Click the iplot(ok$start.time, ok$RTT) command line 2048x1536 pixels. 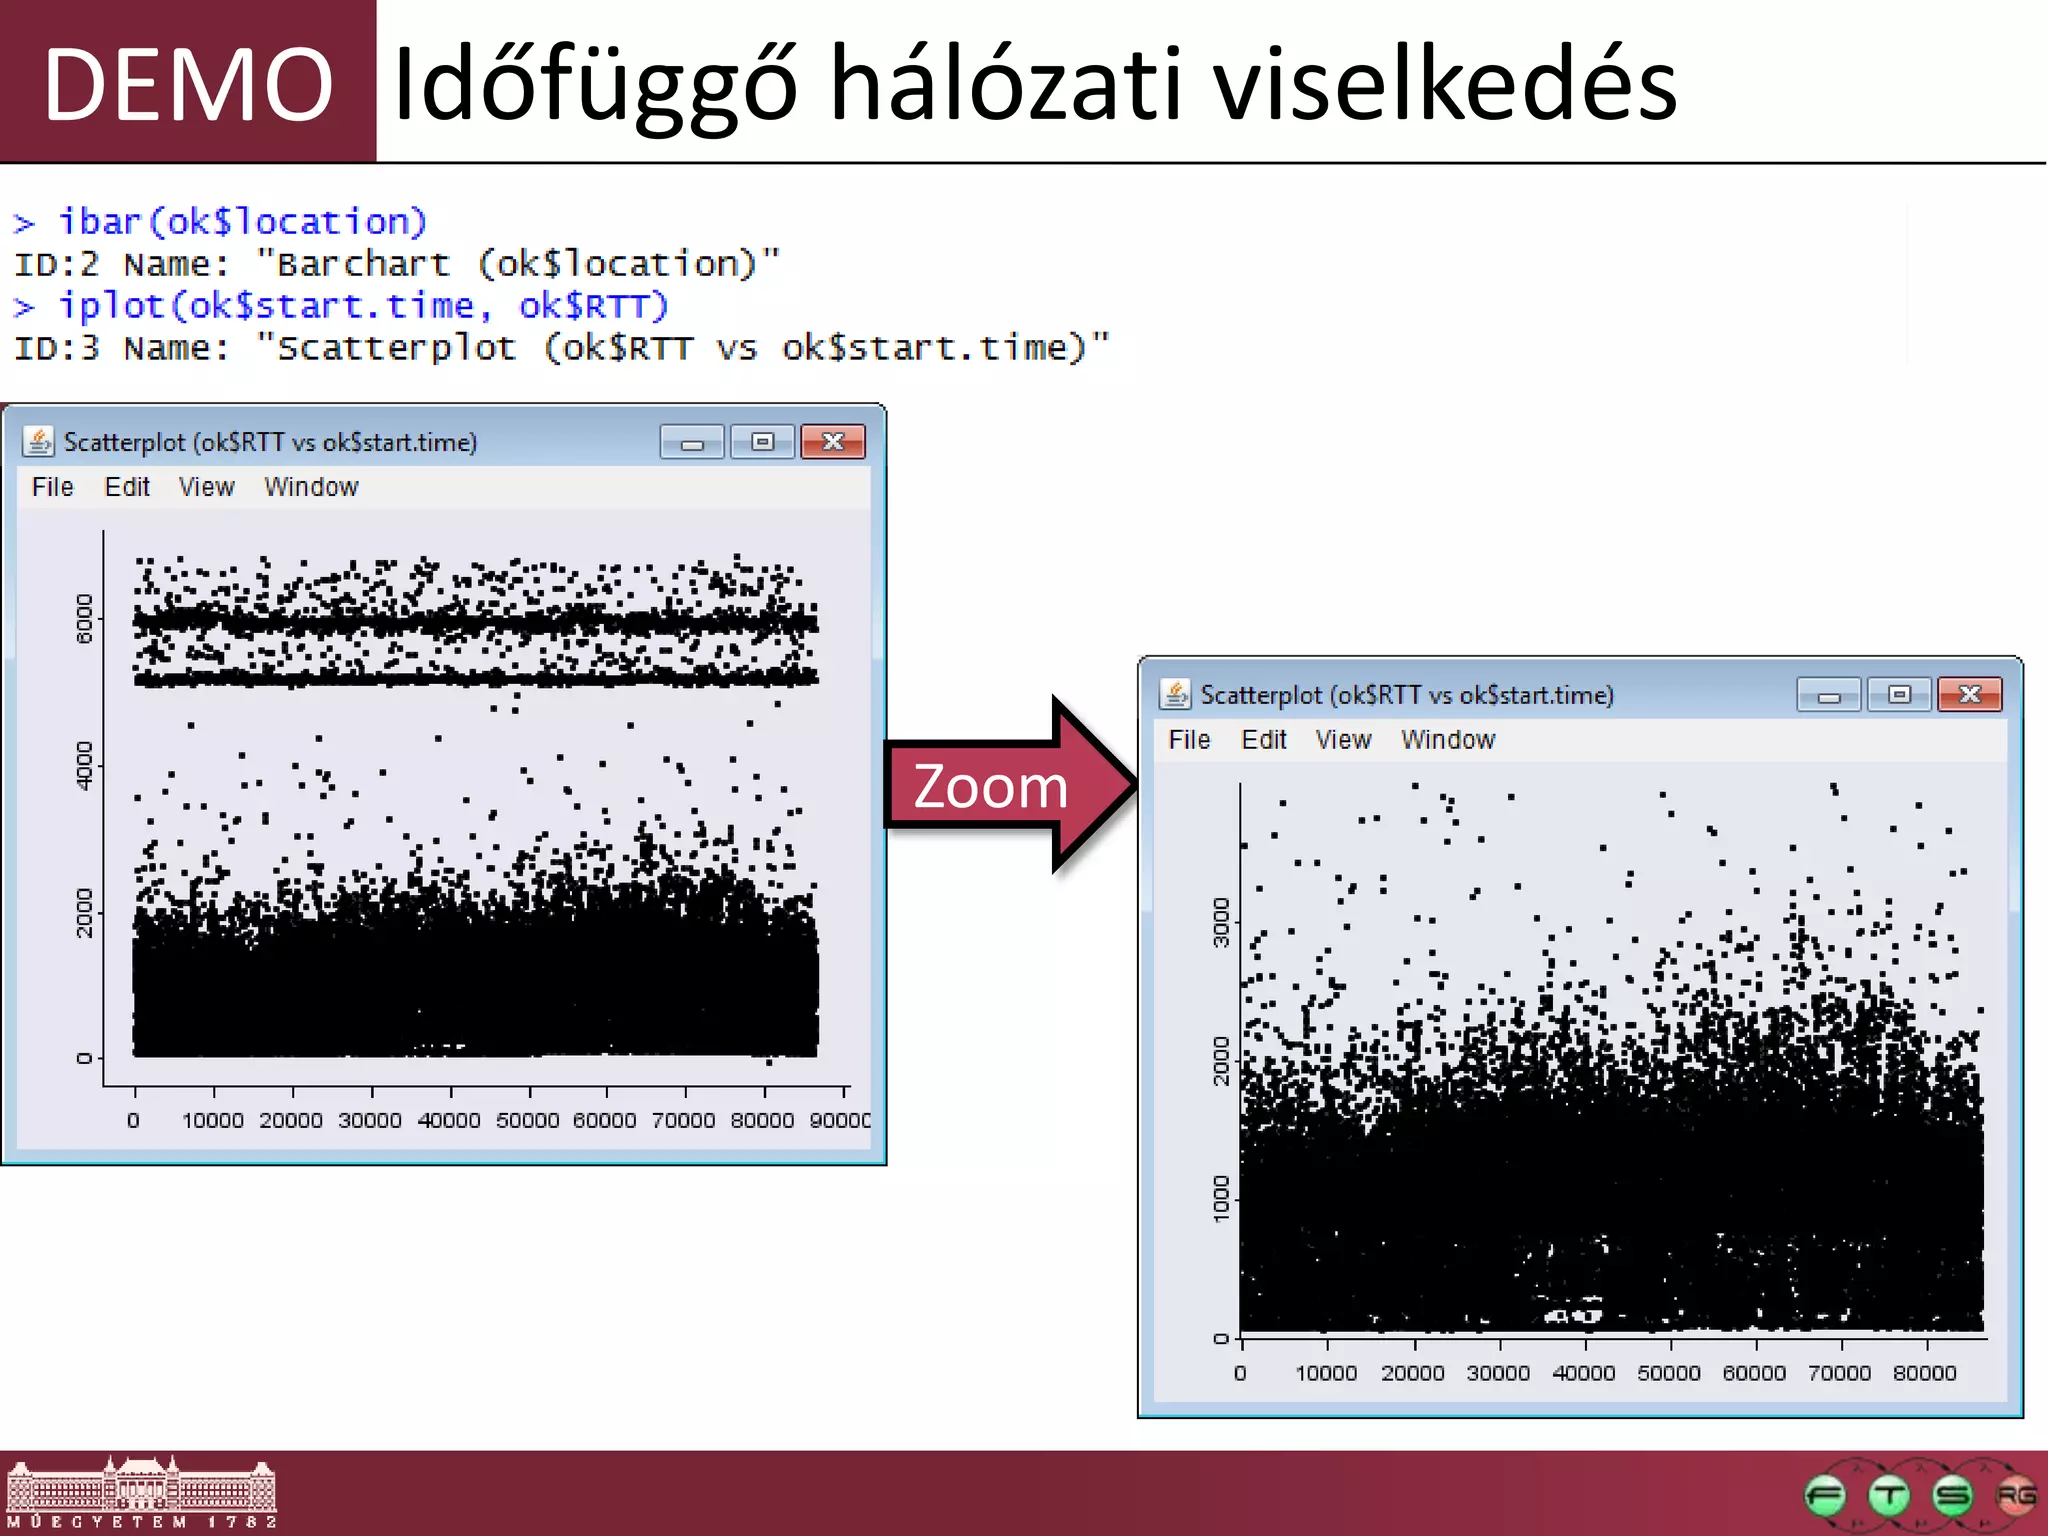click(x=341, y=305)
